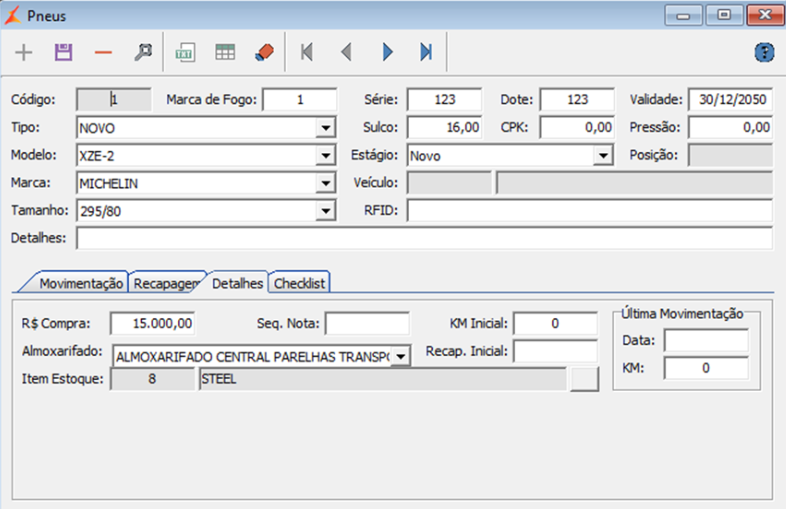Click the R$ Compra input field

(x=152, y=323)
